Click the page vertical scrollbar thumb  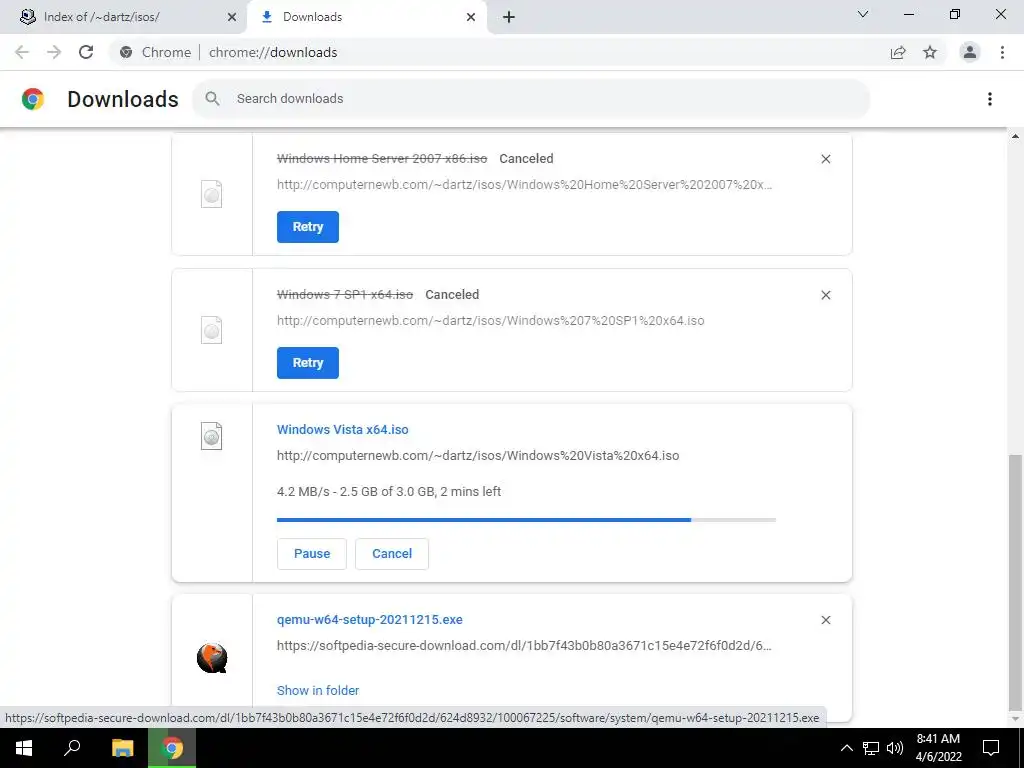click(1015, 583)
